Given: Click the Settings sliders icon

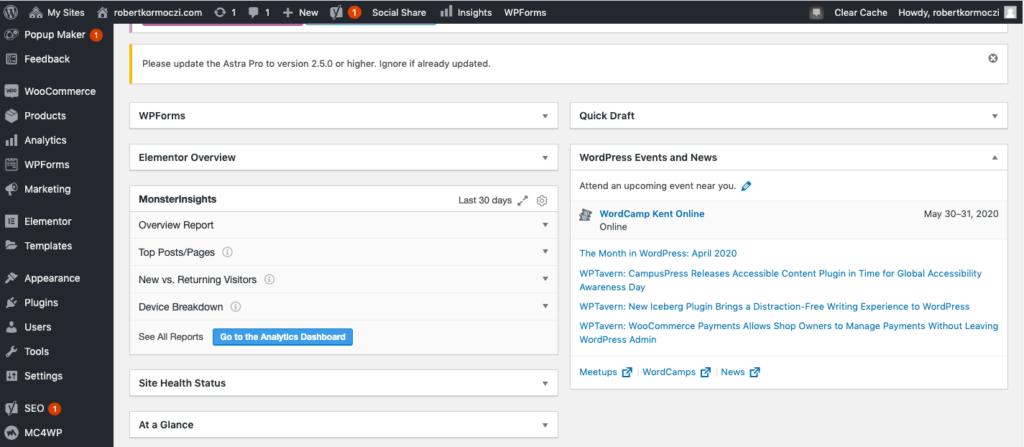Looking at the screenshot, I should (x=11, y=376).
